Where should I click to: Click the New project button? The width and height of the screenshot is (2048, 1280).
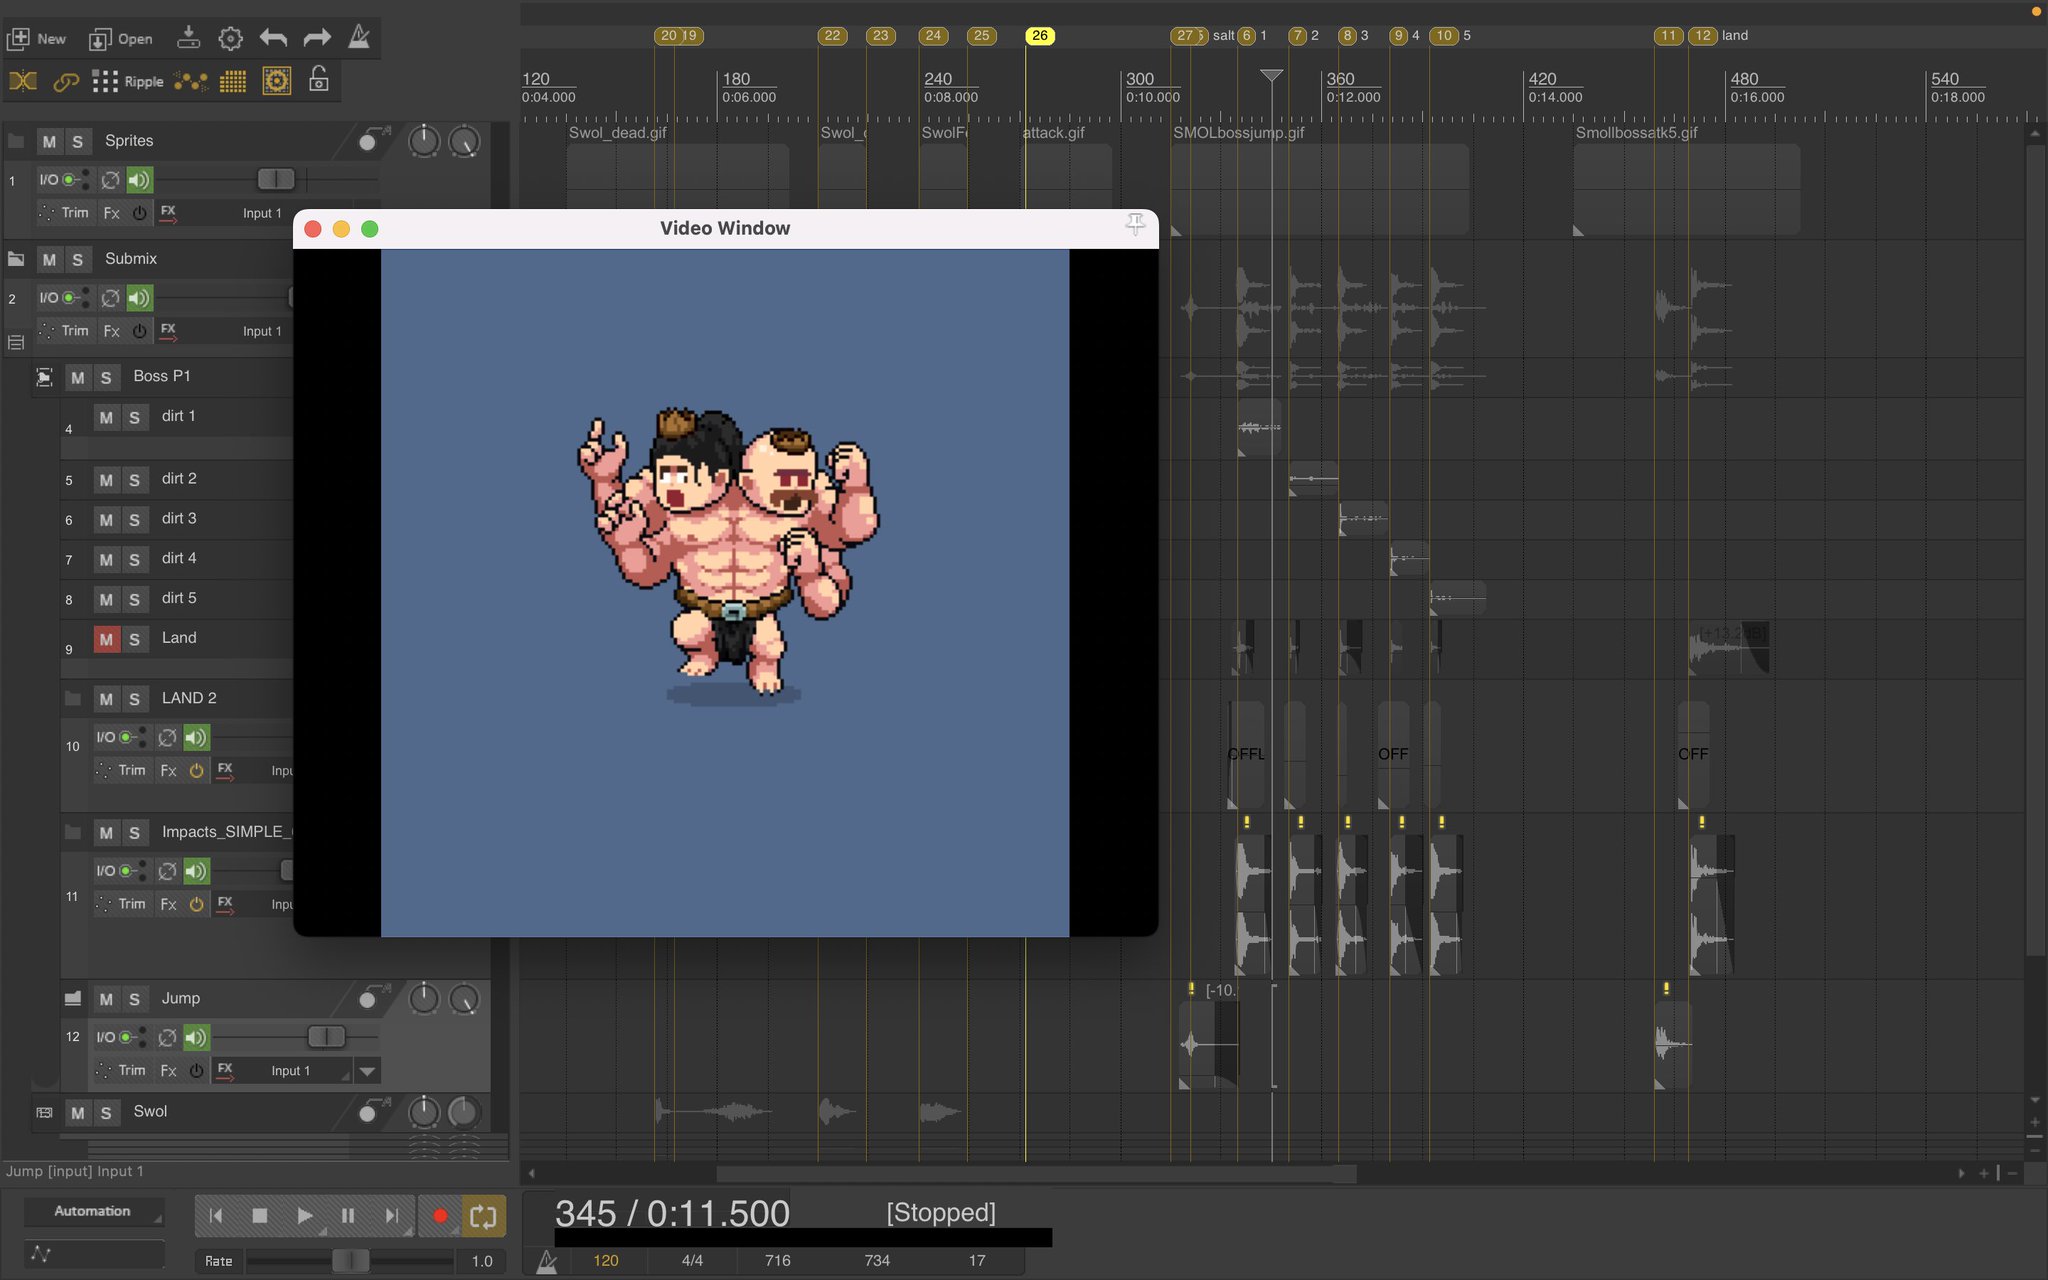[x=37, y=39]
